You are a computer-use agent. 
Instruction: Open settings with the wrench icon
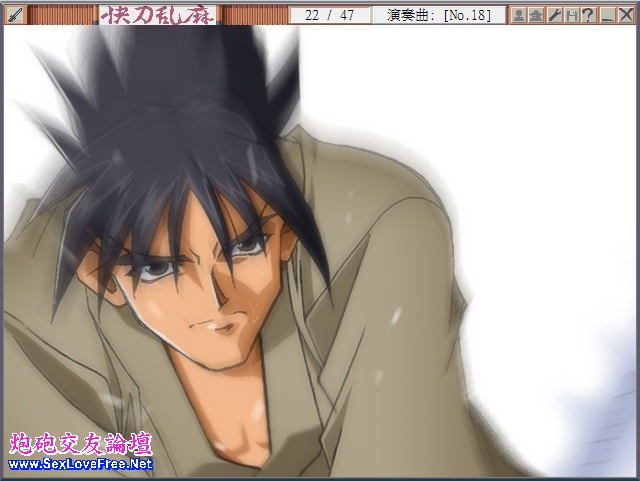[554, 15]
